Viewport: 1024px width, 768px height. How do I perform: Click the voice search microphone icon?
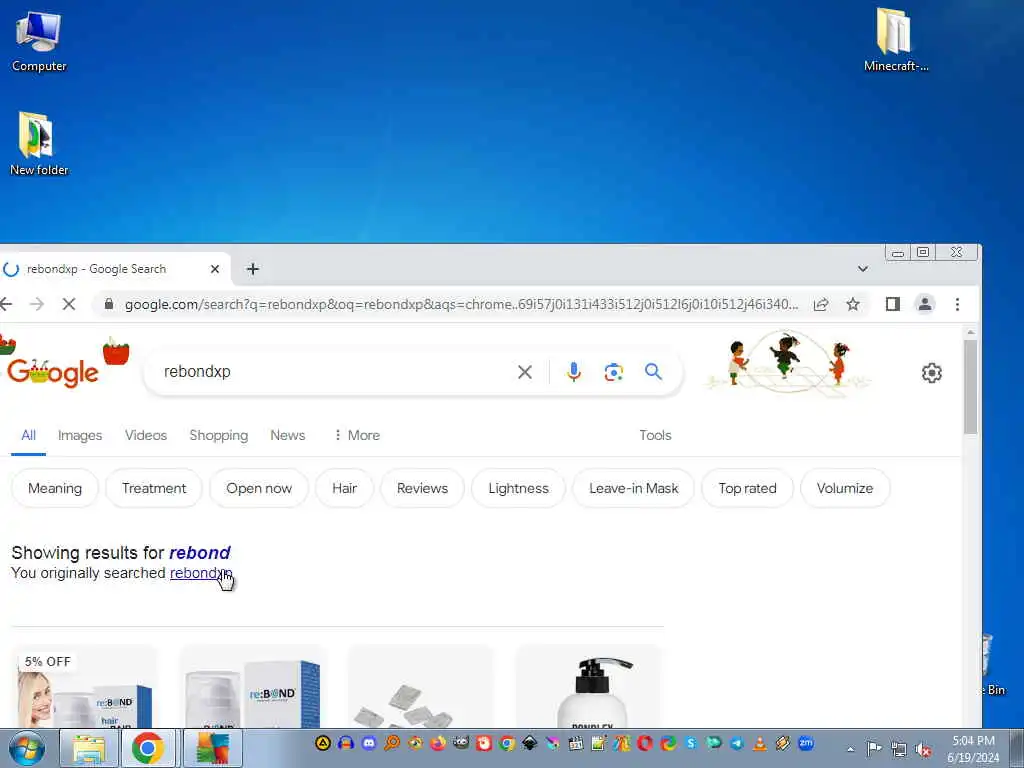[573, 372]
